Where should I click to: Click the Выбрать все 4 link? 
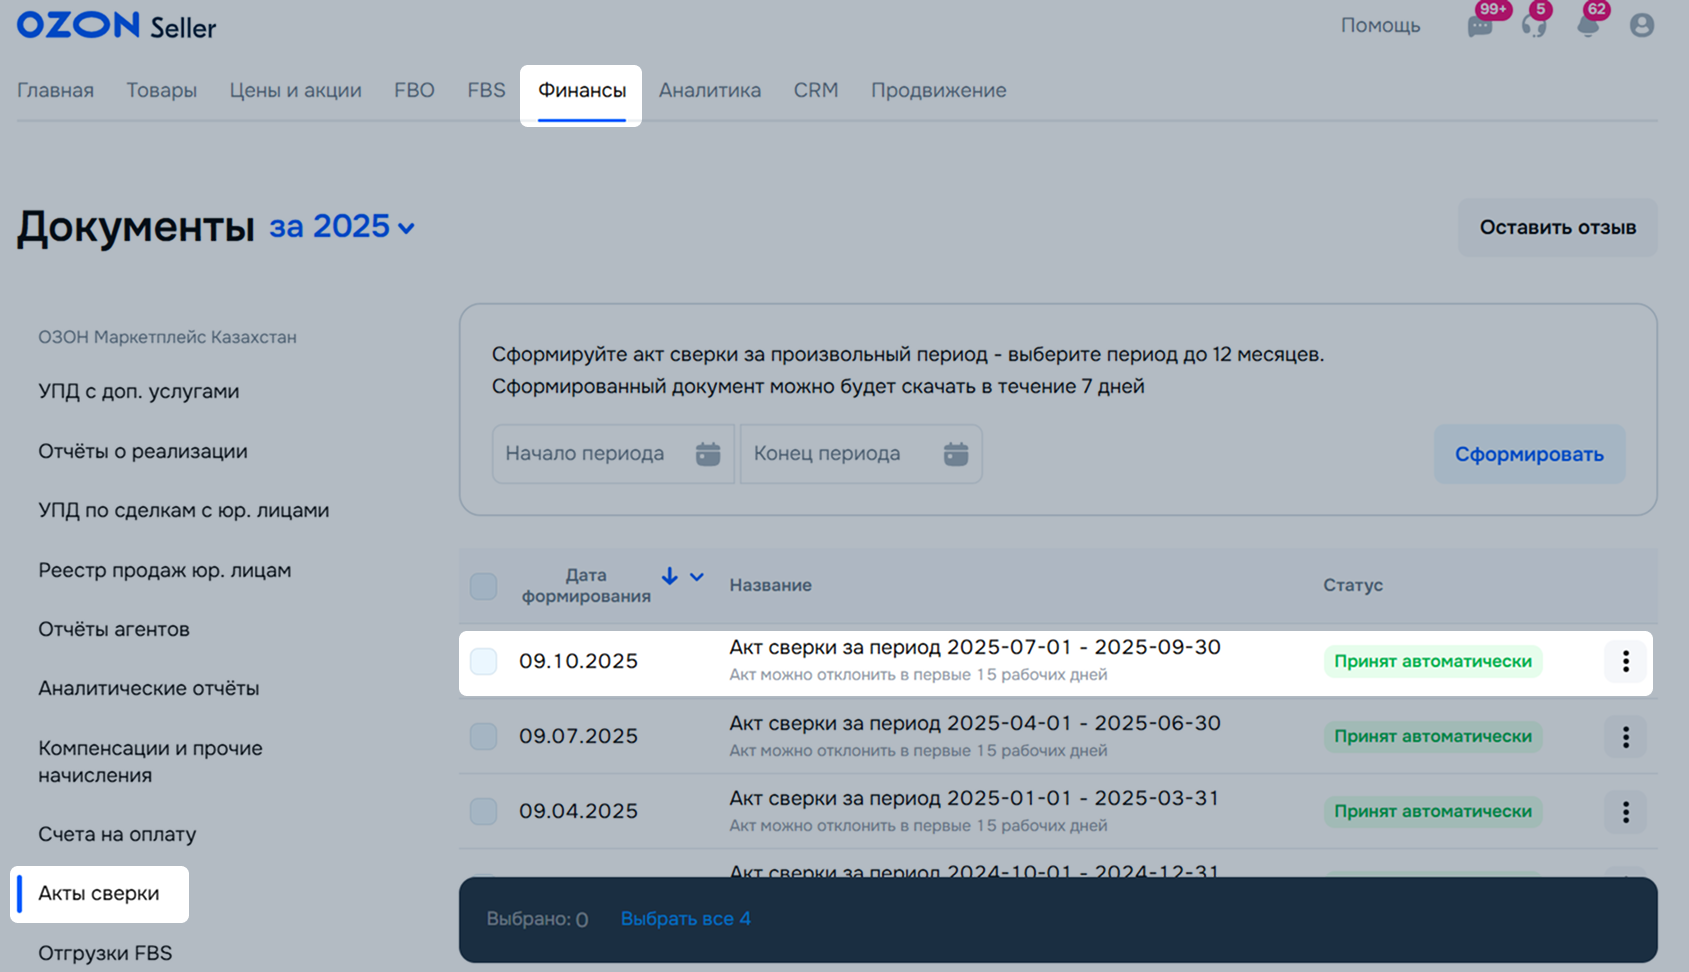[x=685, y=919]
